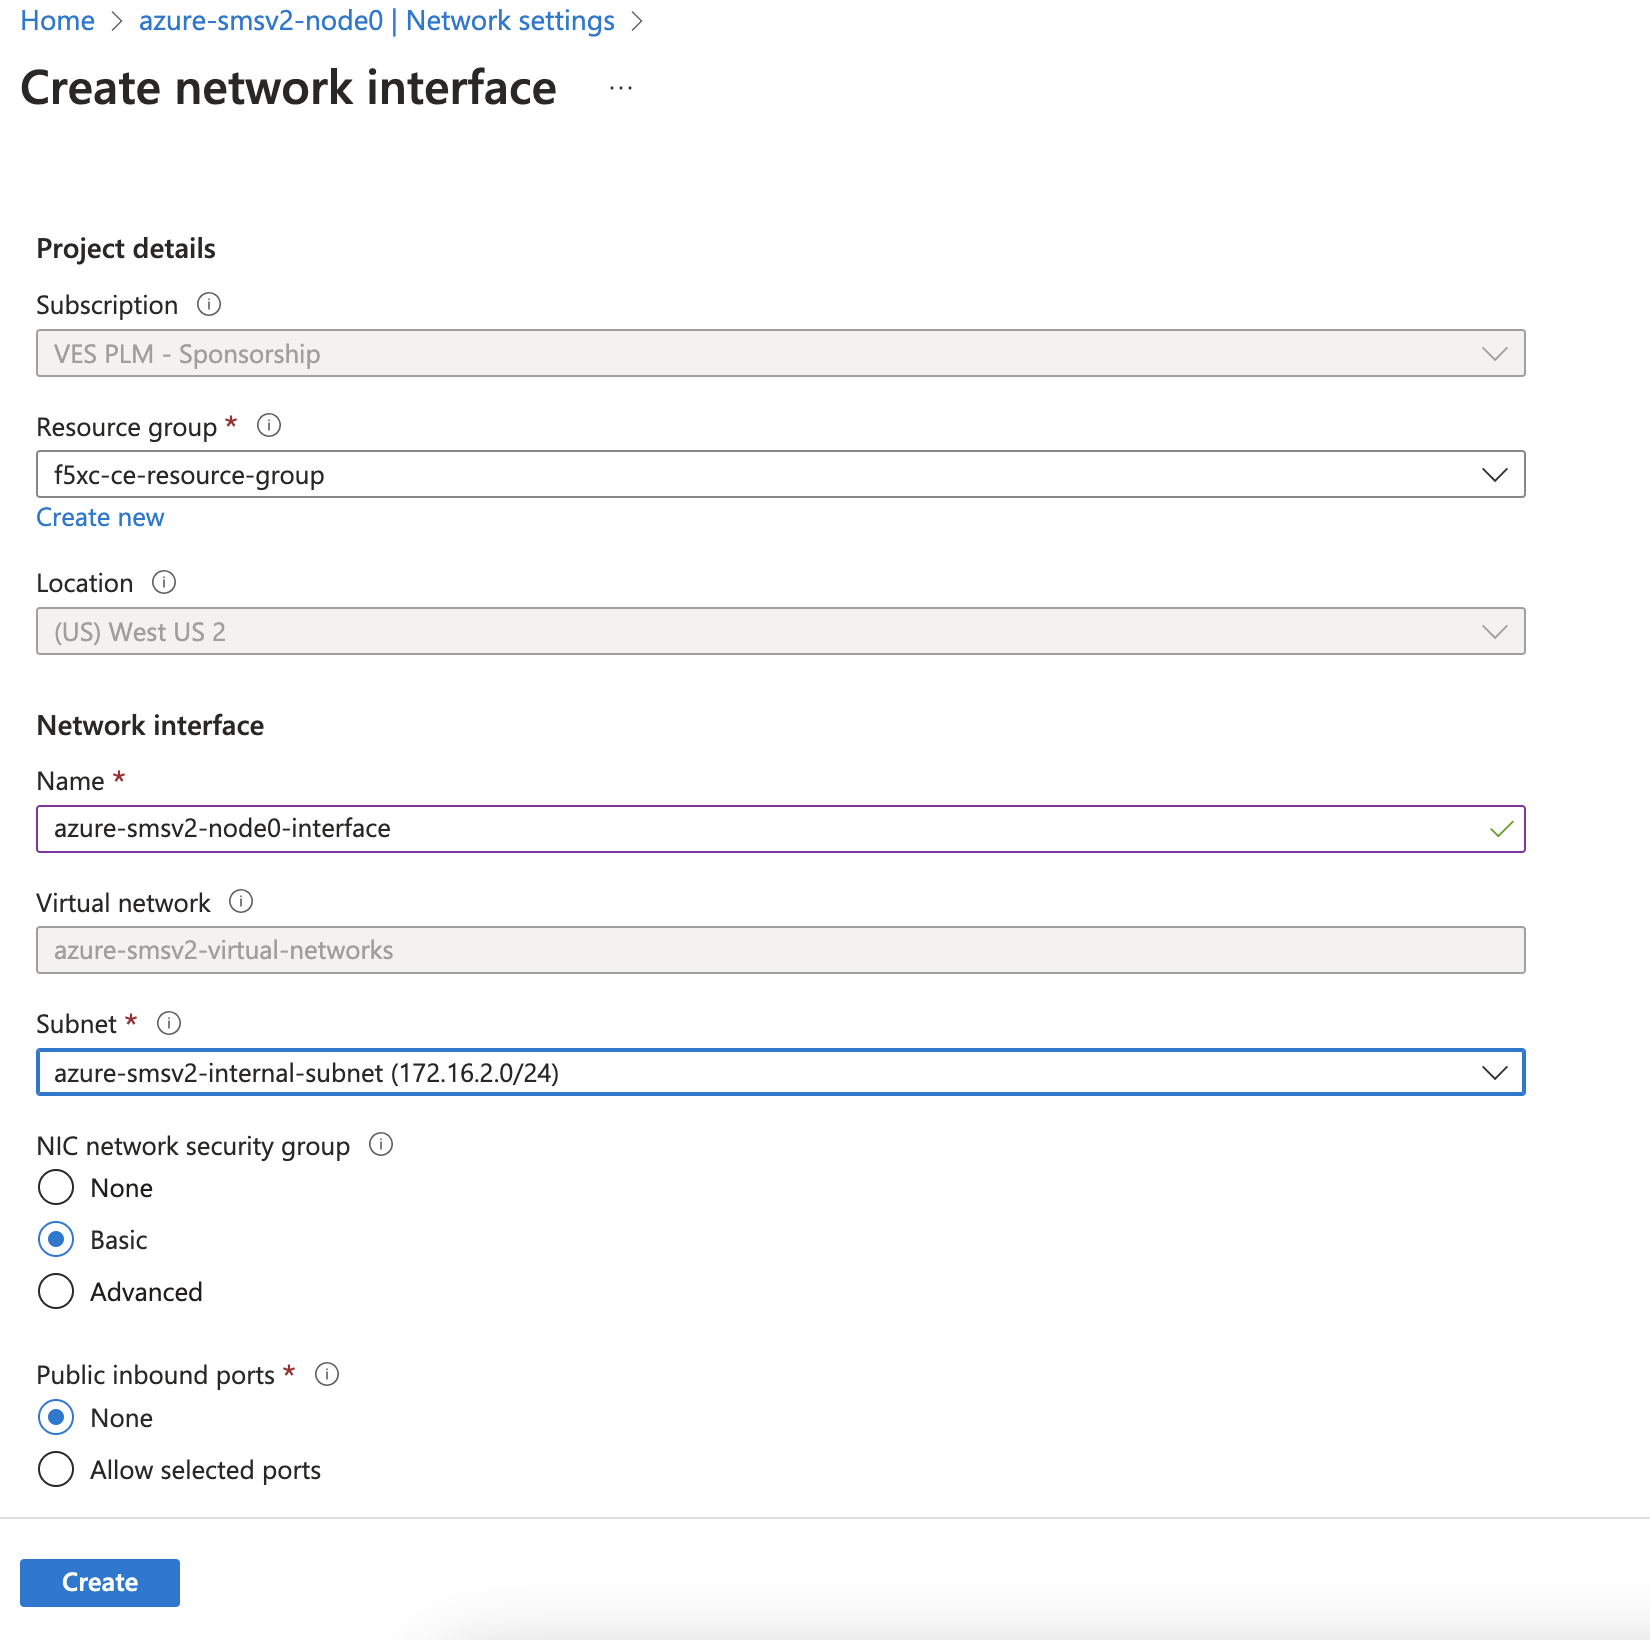The height and width of the screenshot is (1640, 1650).
Task: Select the Advanced NIC security option
Action: (x=56, y=1291)
